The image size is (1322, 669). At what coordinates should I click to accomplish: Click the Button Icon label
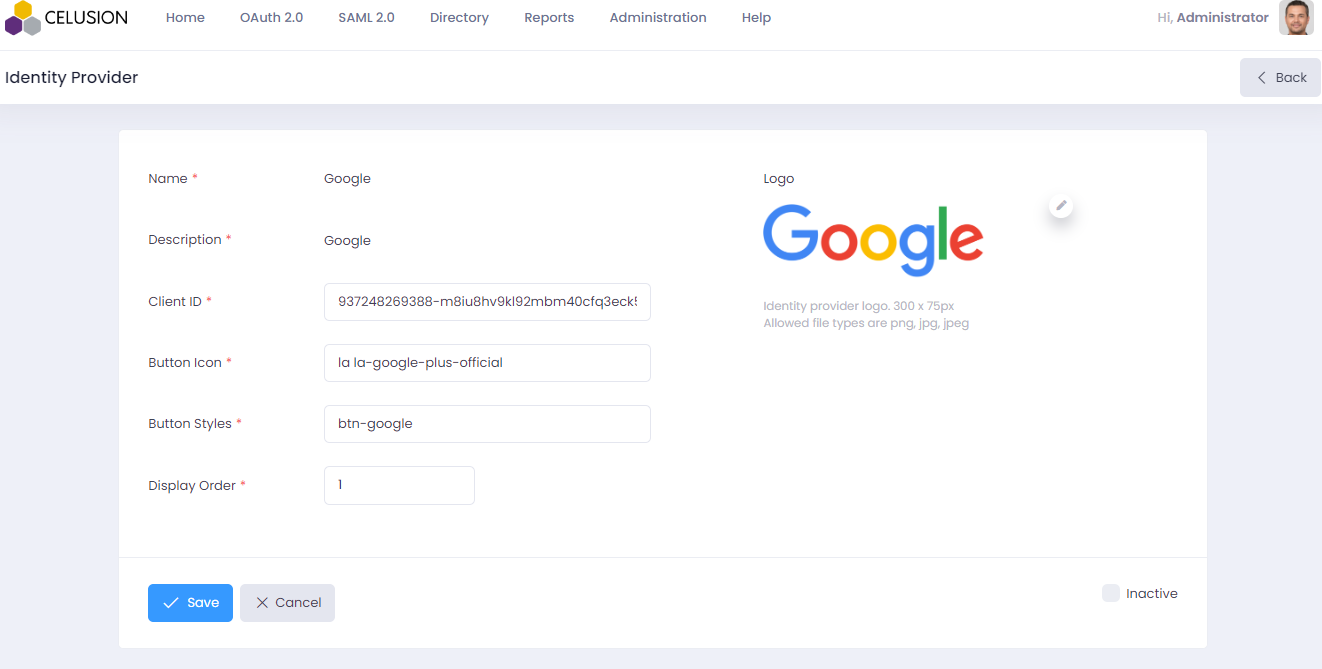185,362
